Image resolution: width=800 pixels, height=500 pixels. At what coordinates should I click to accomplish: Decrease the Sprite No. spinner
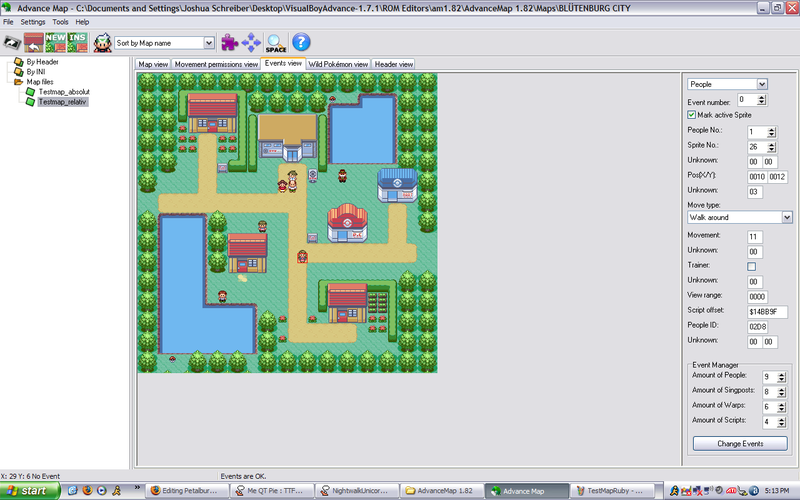point(771,150)
